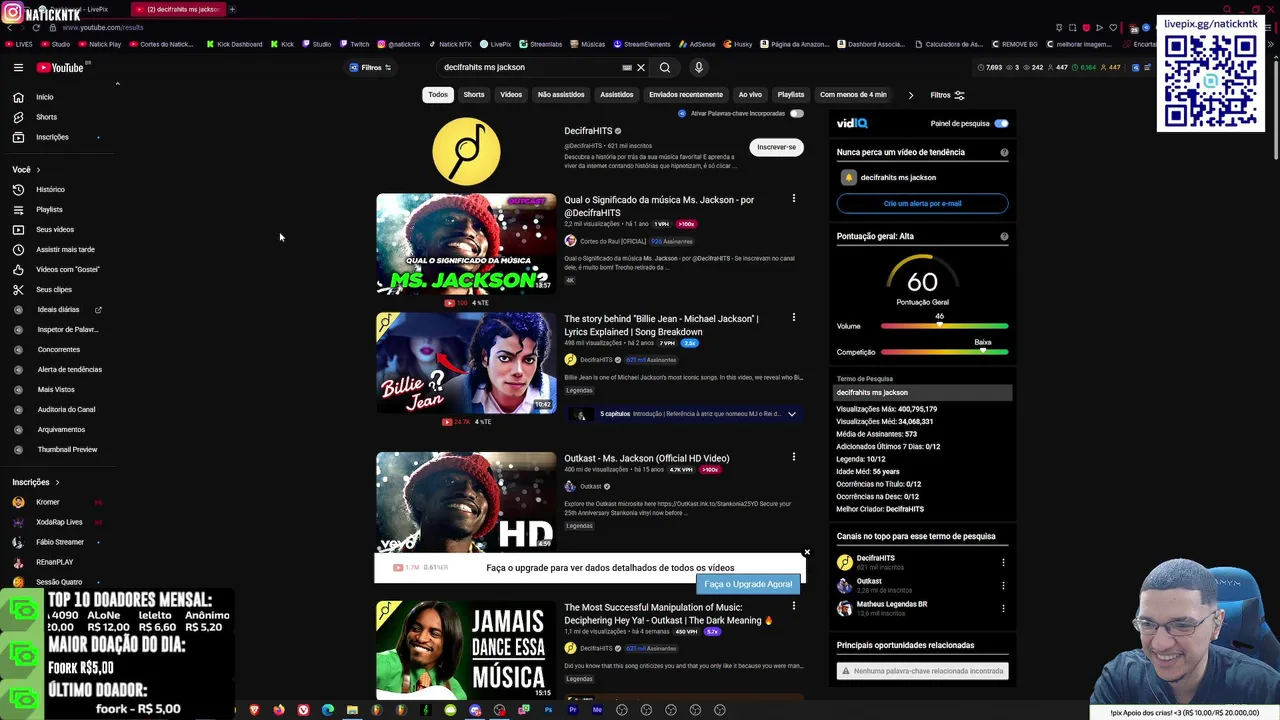
Task: Open the YouTube hamburger guide menu
Action: click(18, 67)
